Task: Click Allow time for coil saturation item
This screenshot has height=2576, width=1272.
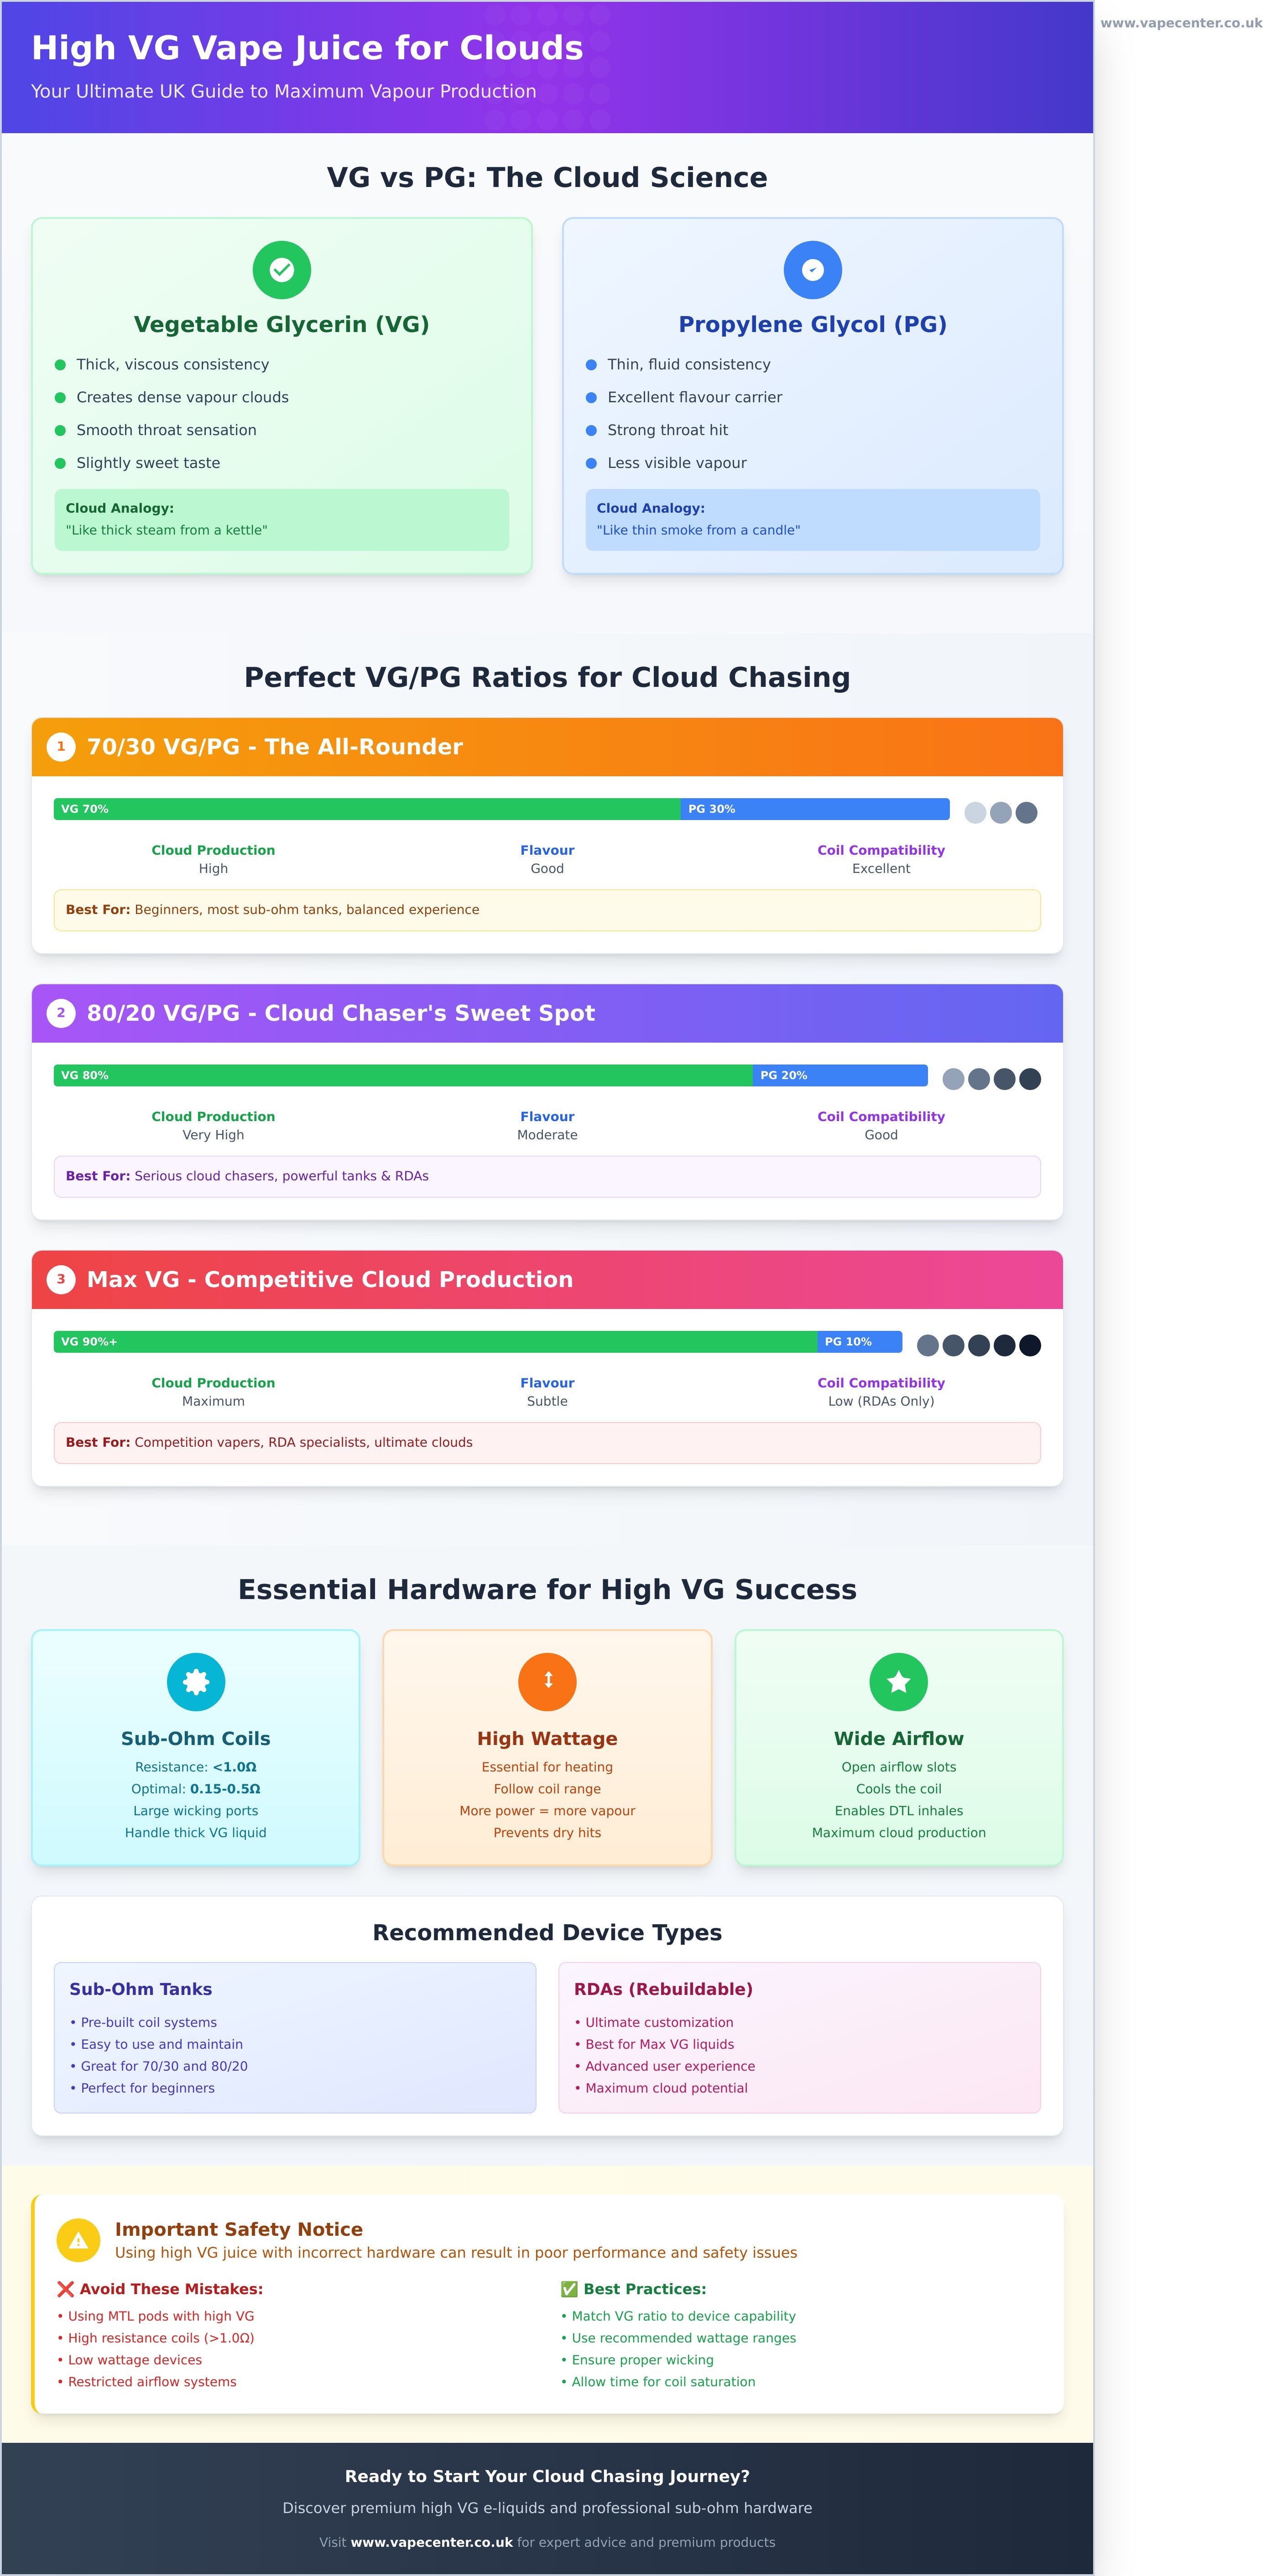Action: pos(658,2382)
